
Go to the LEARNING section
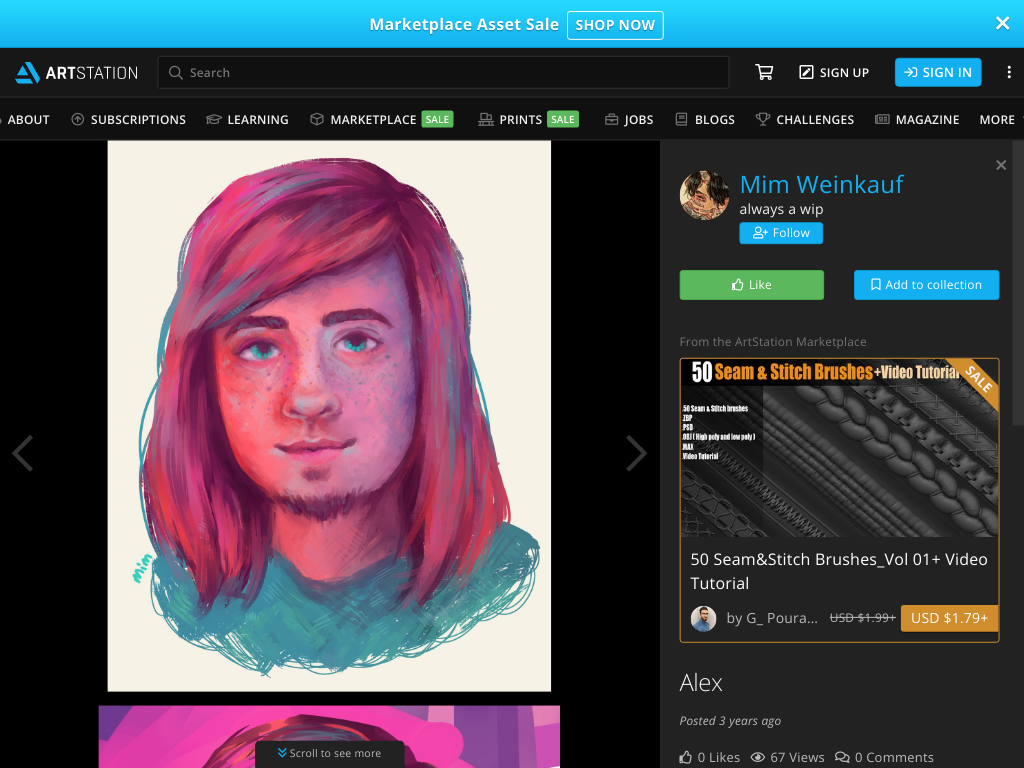(x=248, y=120)
